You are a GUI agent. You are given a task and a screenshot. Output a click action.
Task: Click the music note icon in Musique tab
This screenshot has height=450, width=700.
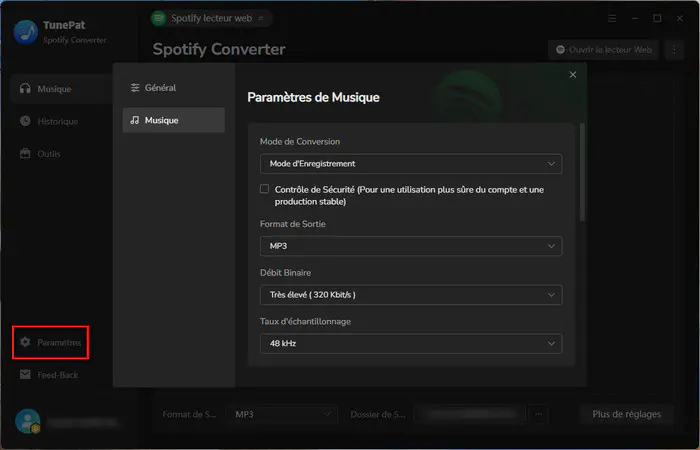(x=134, y=120)
